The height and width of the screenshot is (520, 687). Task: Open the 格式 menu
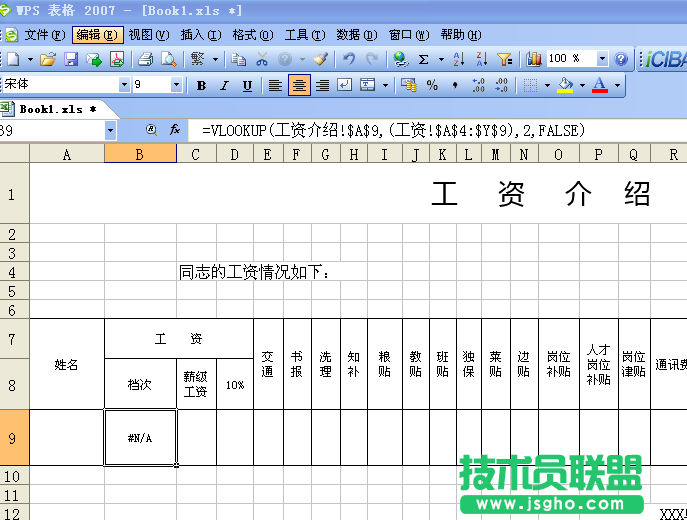pyautogui.click(x=253, y=35)
